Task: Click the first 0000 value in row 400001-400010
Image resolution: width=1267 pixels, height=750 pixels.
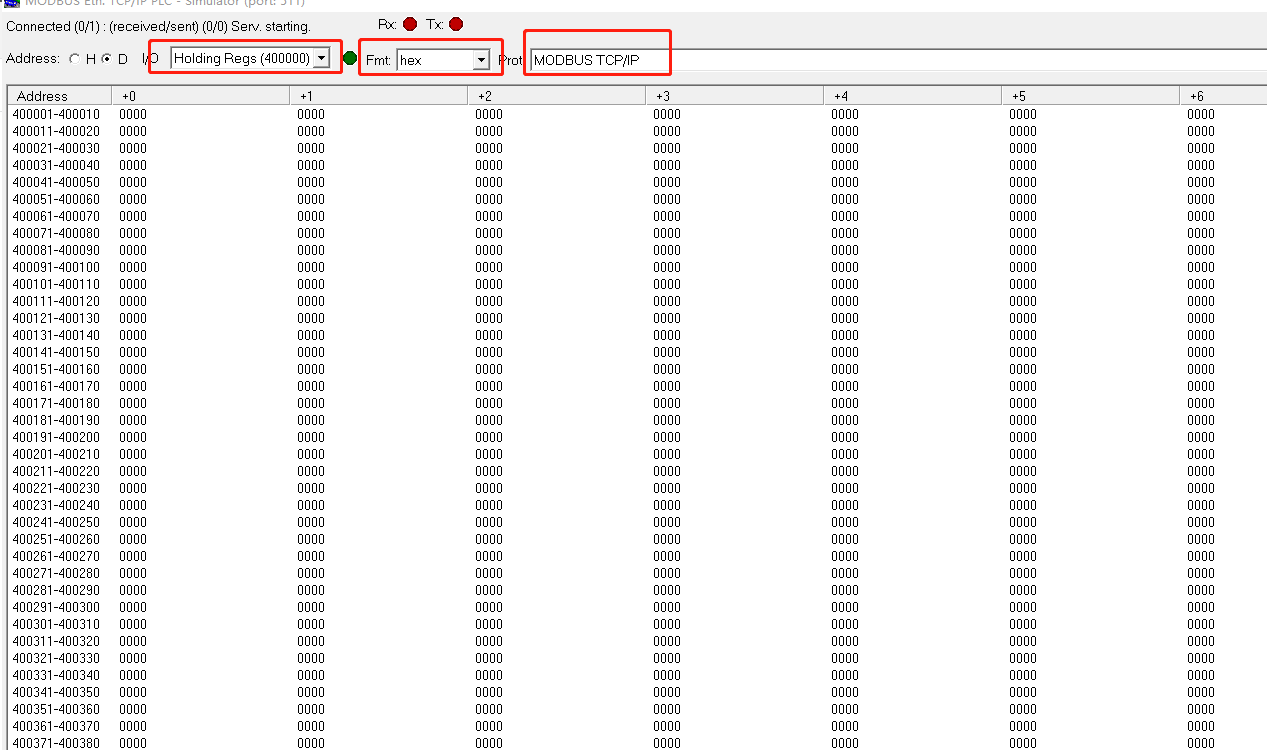Action: pyautogui.click(x=133, y=114)
